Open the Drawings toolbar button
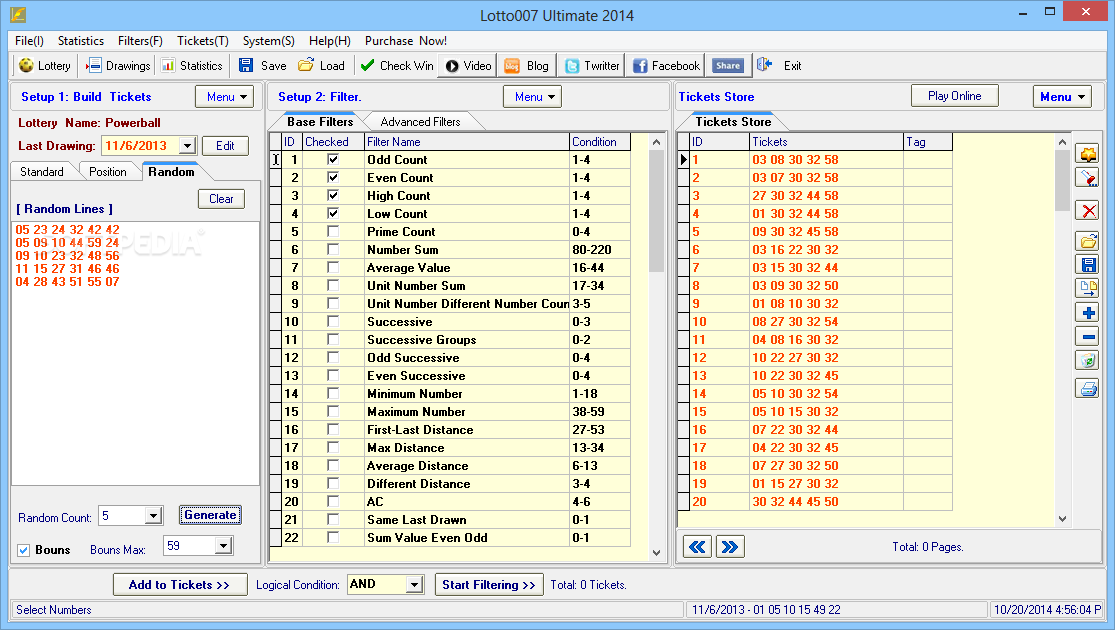The height and width of the screenshot is (630, 1115). pyautogui.click(x=119, y=65)
